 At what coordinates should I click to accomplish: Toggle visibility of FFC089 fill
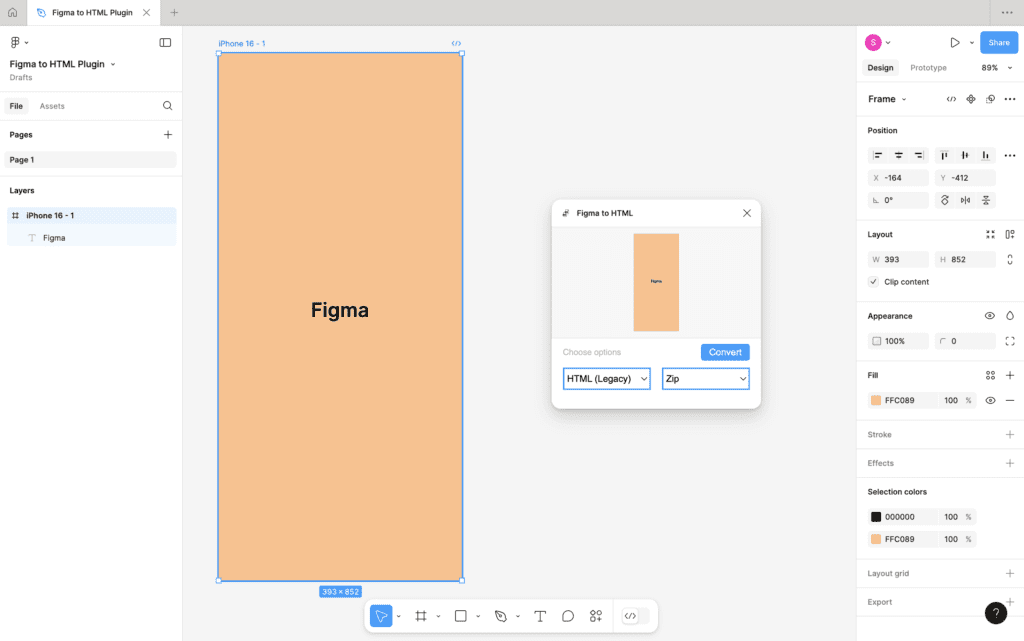click(990, 400)
